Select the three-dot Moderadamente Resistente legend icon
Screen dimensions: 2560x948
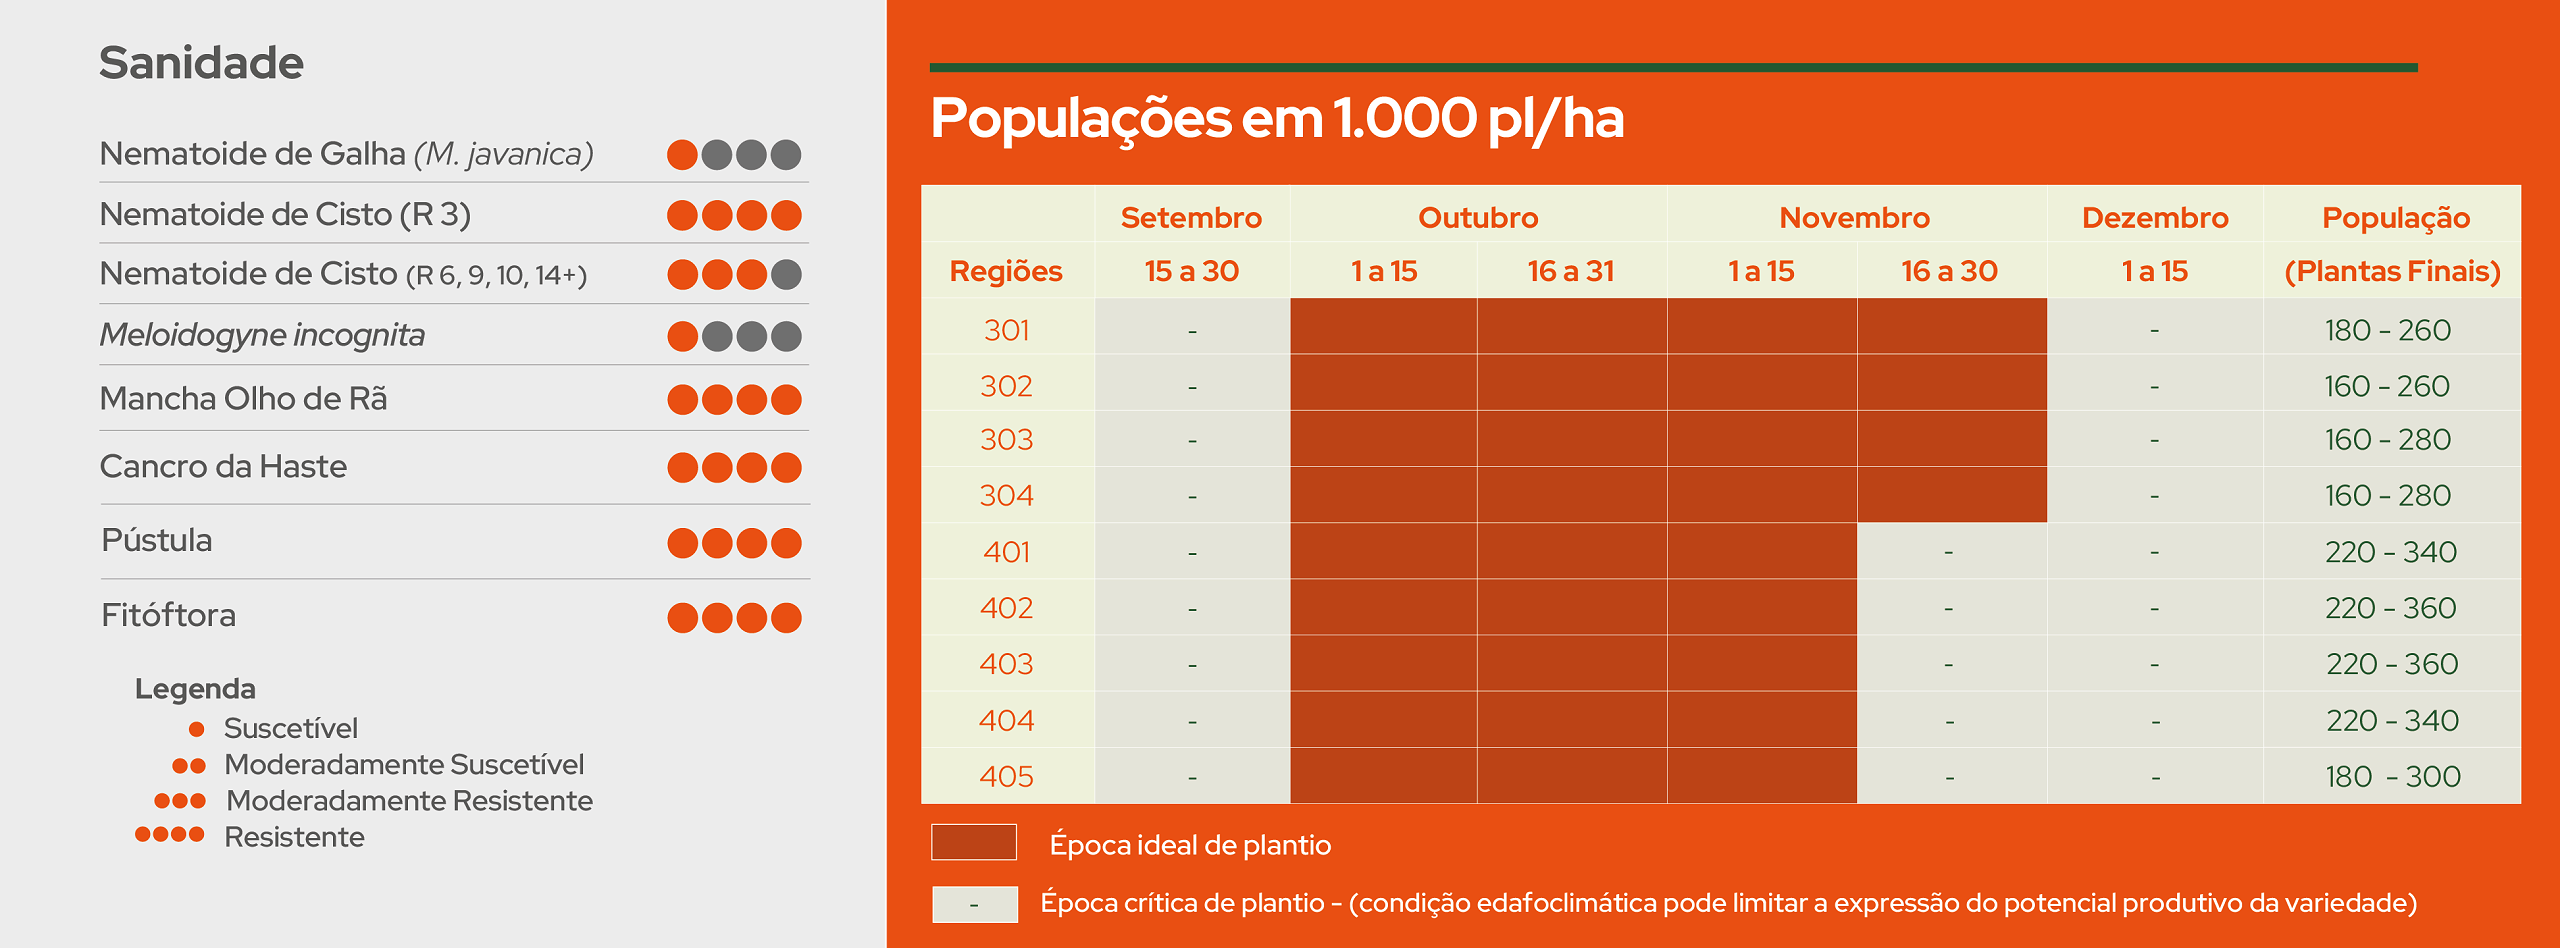(x=180, y=801)
